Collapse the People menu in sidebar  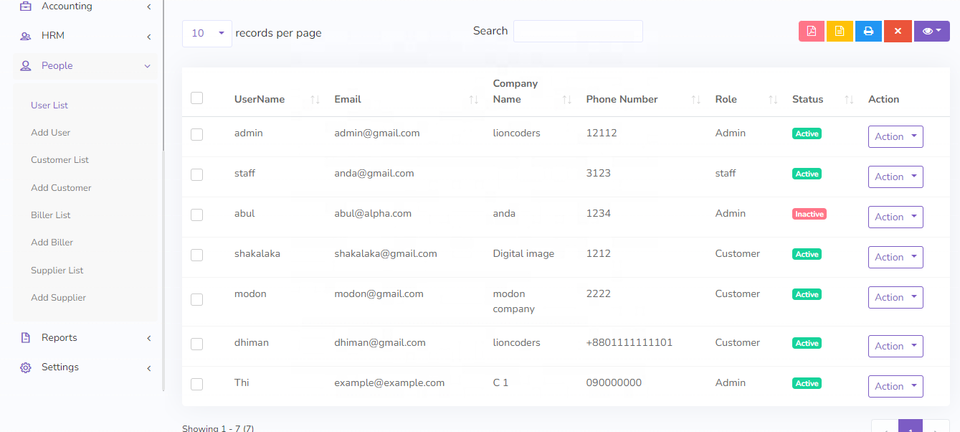coord(148,66)
